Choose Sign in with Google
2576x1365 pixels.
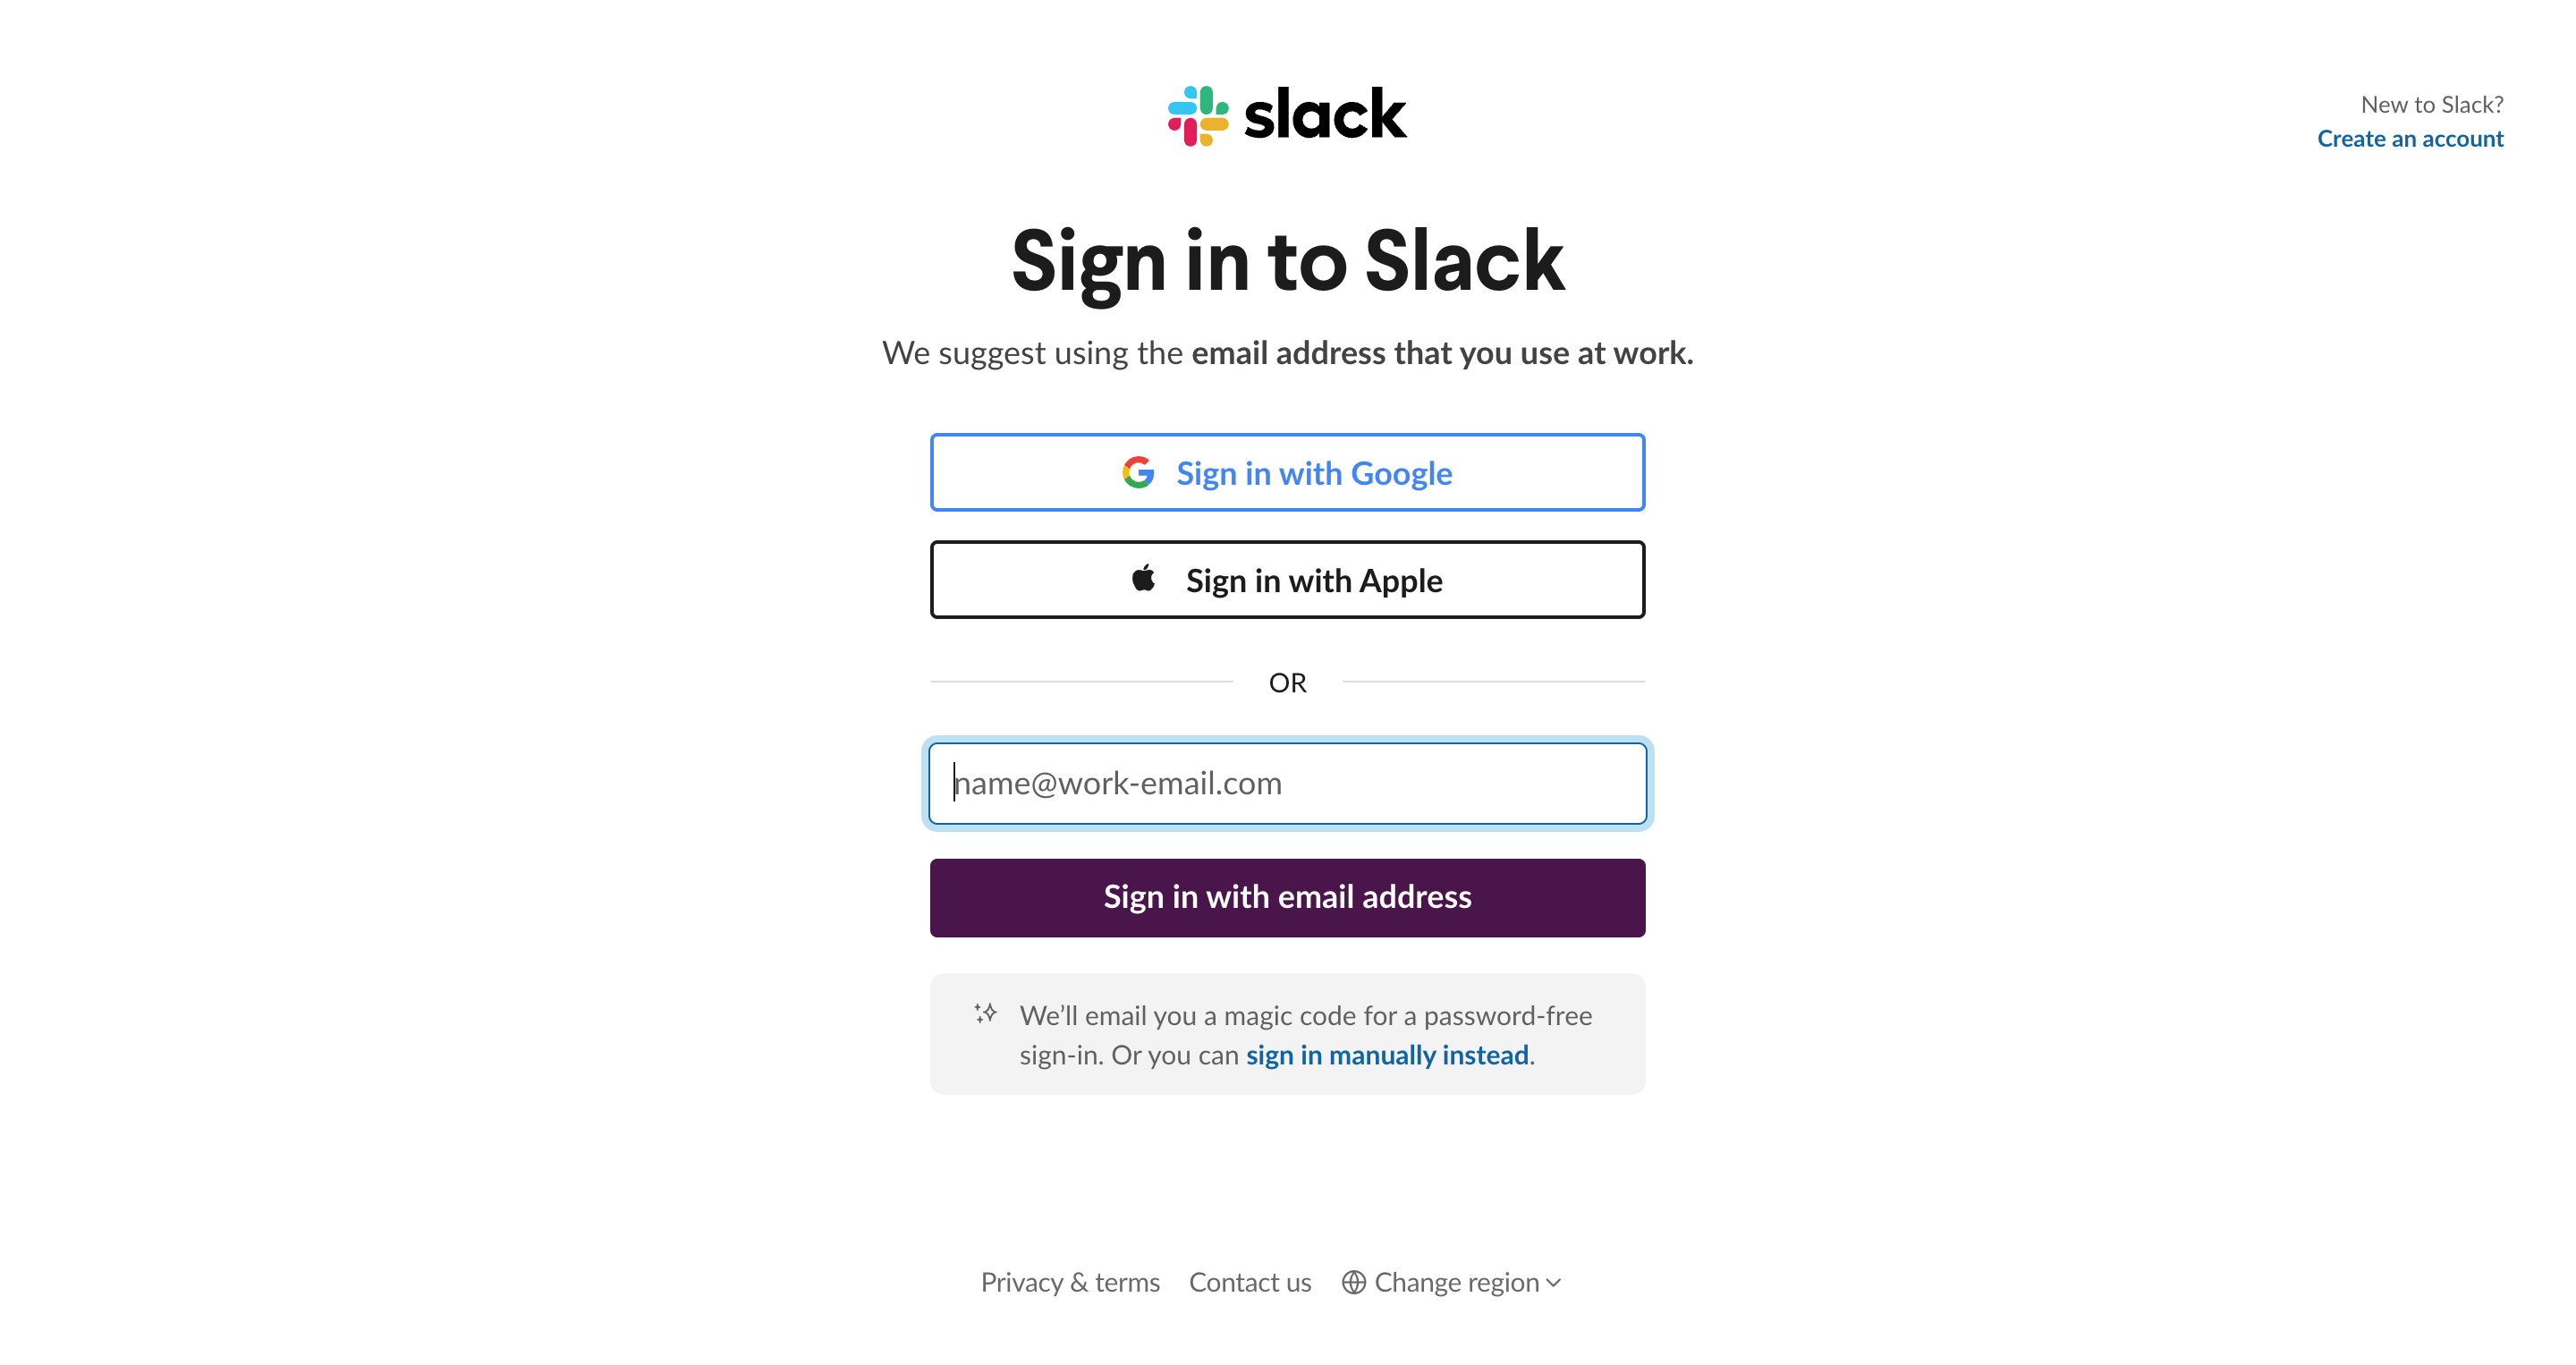pyautogui.click(x=1287, y=472)
